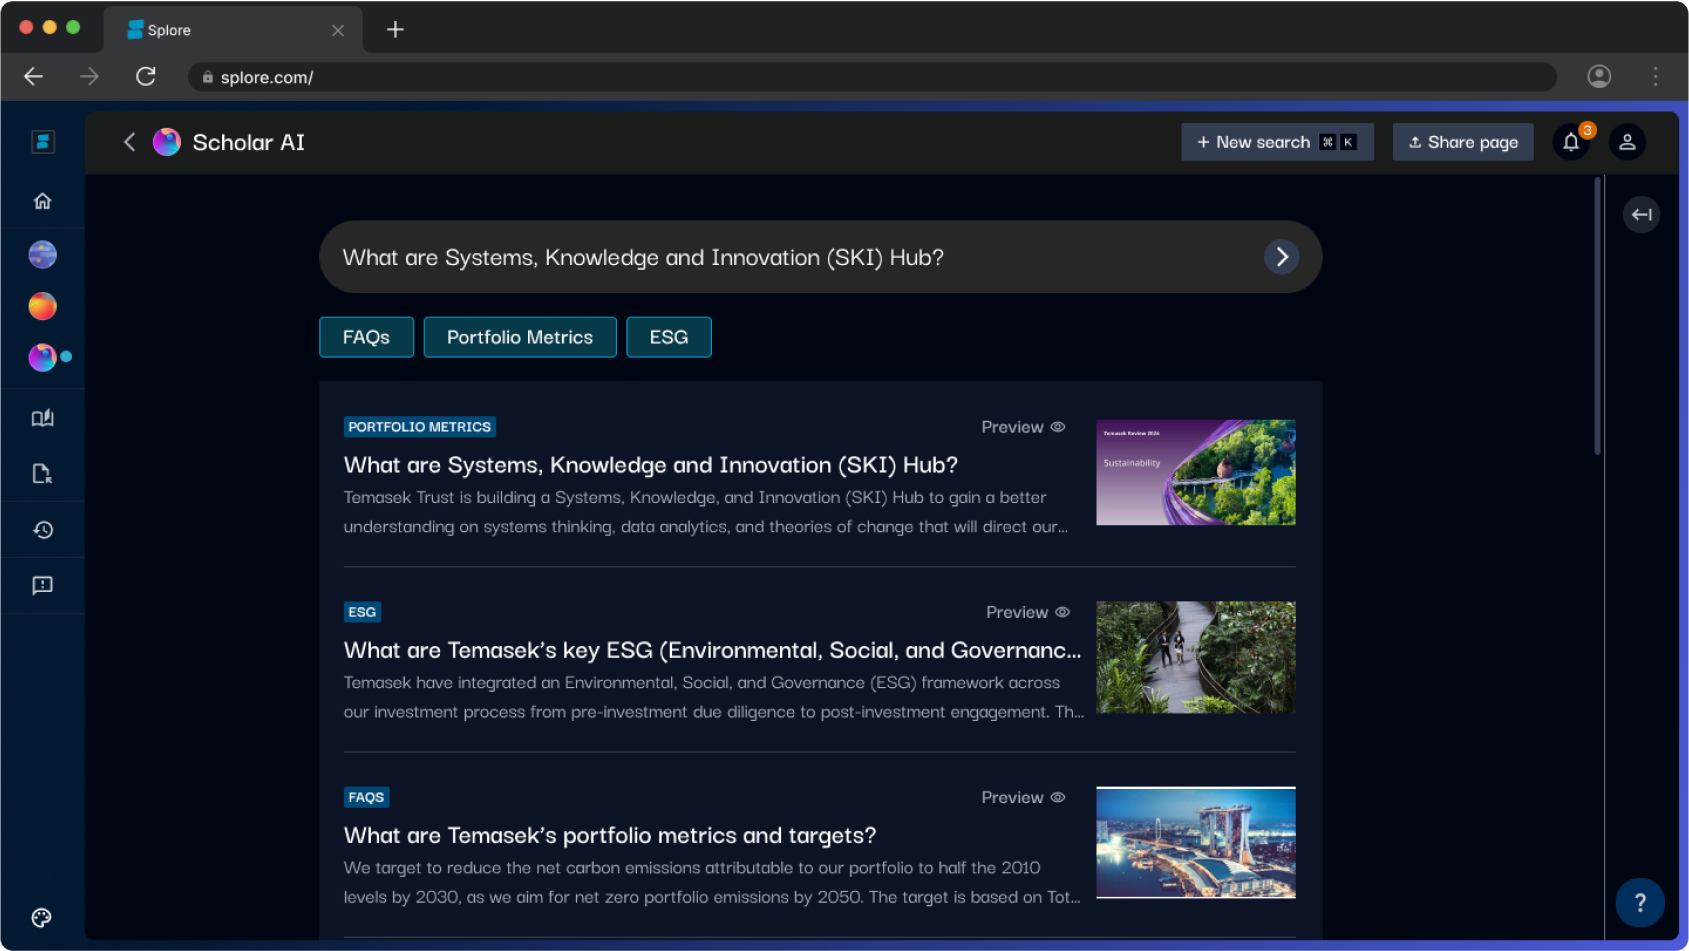This screenshot has height=951, width=1689.
Task: Submit the search with the arrow button
Action: coord(1281,257)
